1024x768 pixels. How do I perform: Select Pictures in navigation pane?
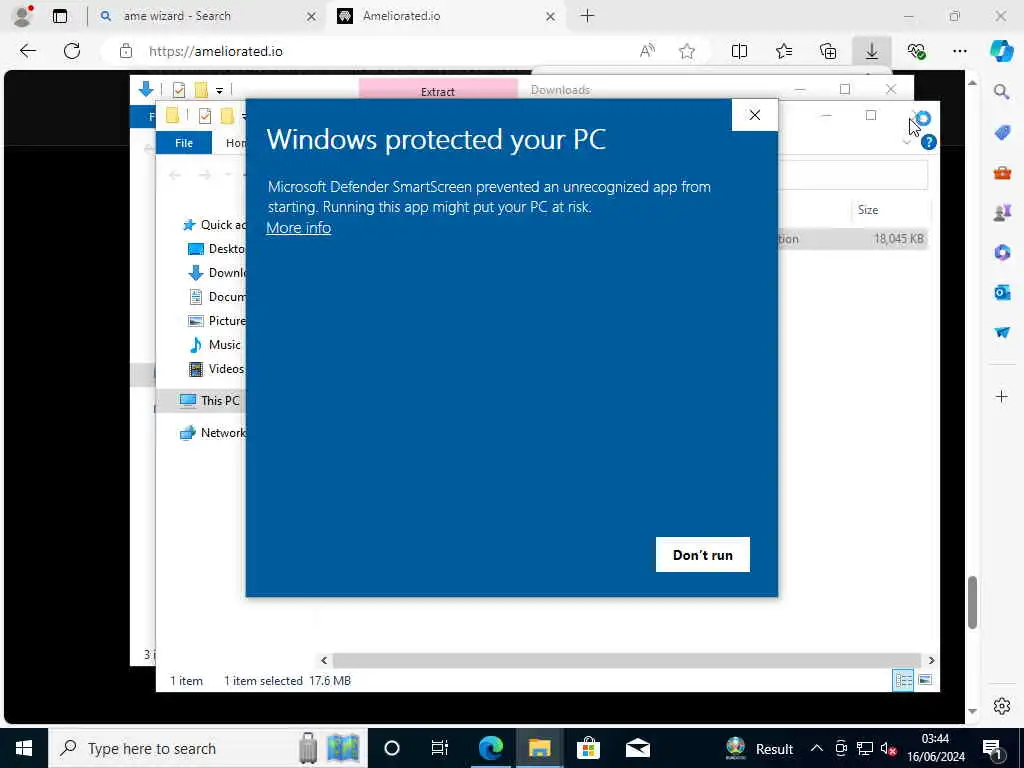(x=217, y=321)
